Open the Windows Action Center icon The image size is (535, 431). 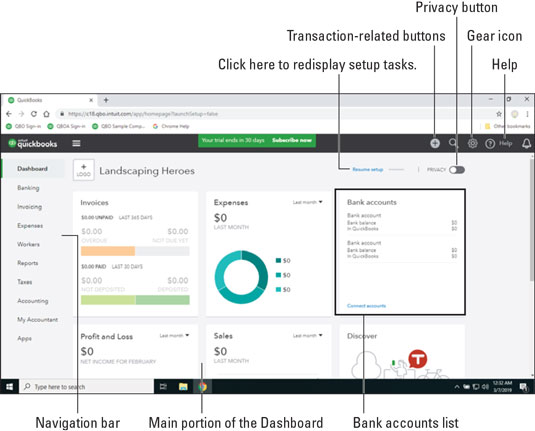[524, 387]
